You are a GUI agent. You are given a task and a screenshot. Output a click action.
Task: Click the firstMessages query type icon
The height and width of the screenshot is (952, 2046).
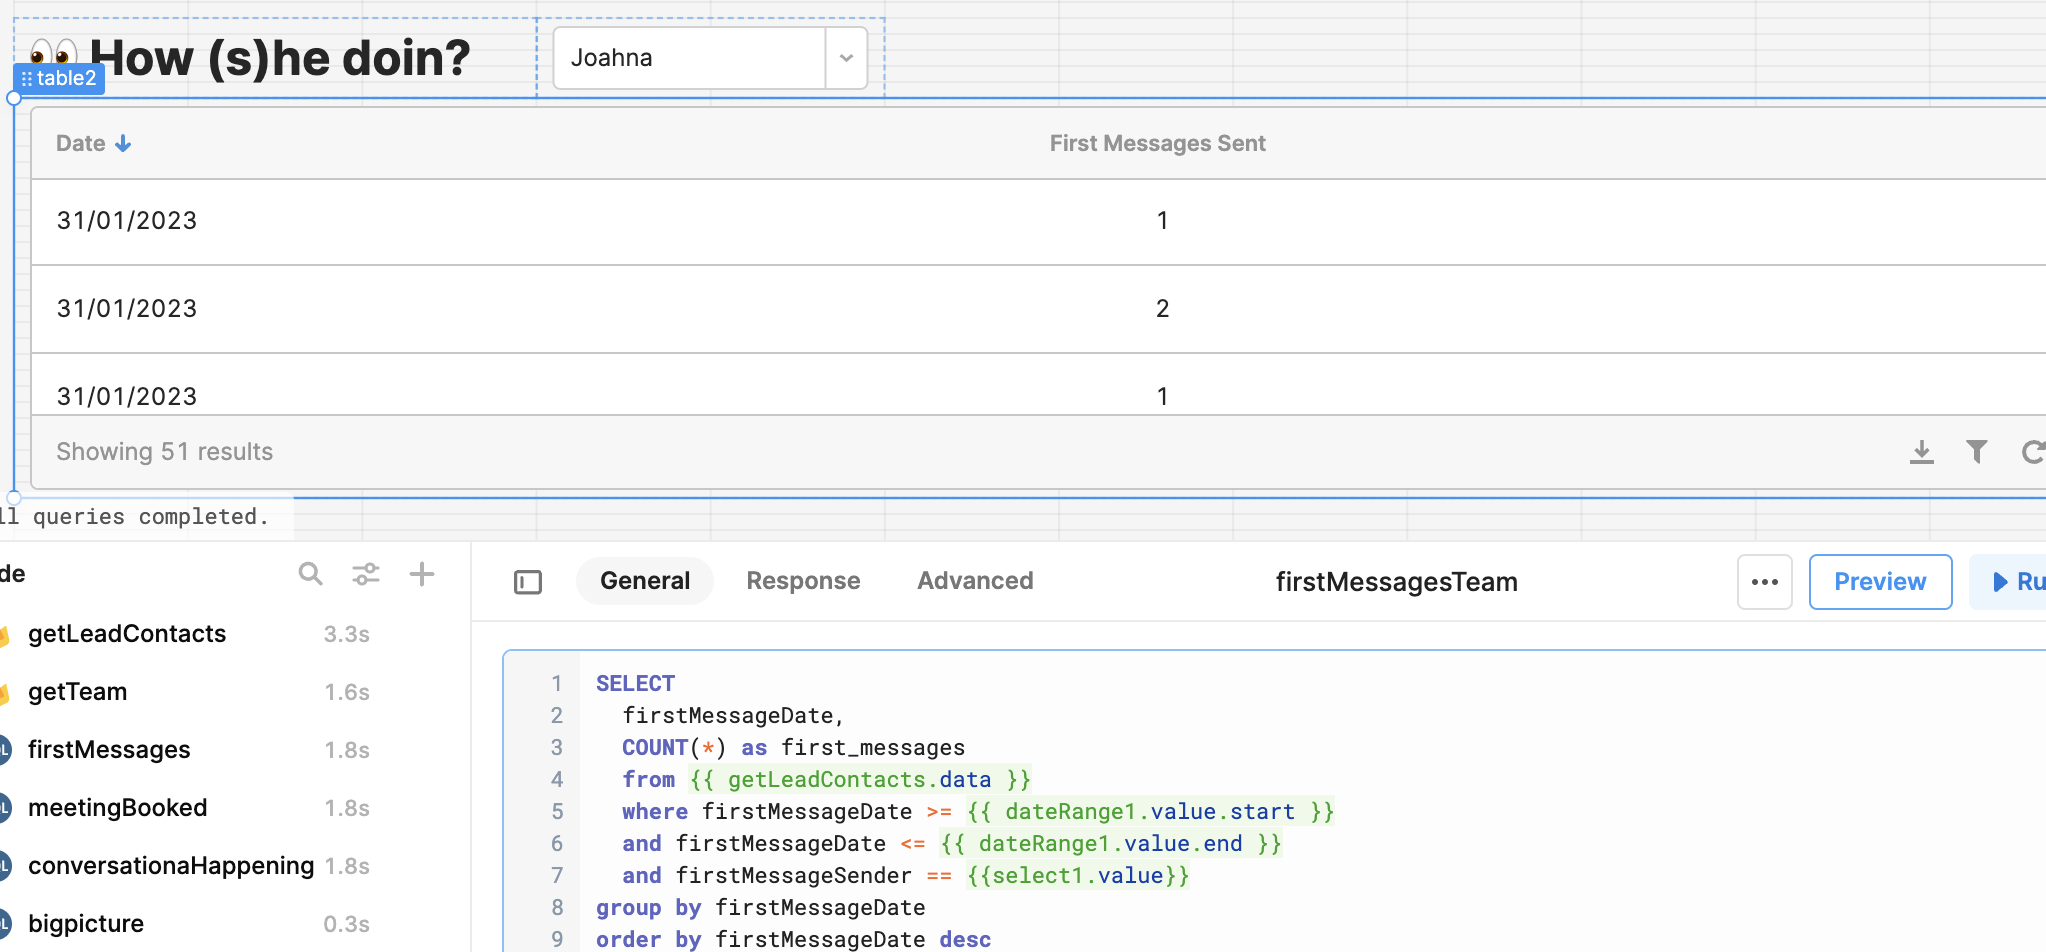pyautogui.click(x=6, y=749)
